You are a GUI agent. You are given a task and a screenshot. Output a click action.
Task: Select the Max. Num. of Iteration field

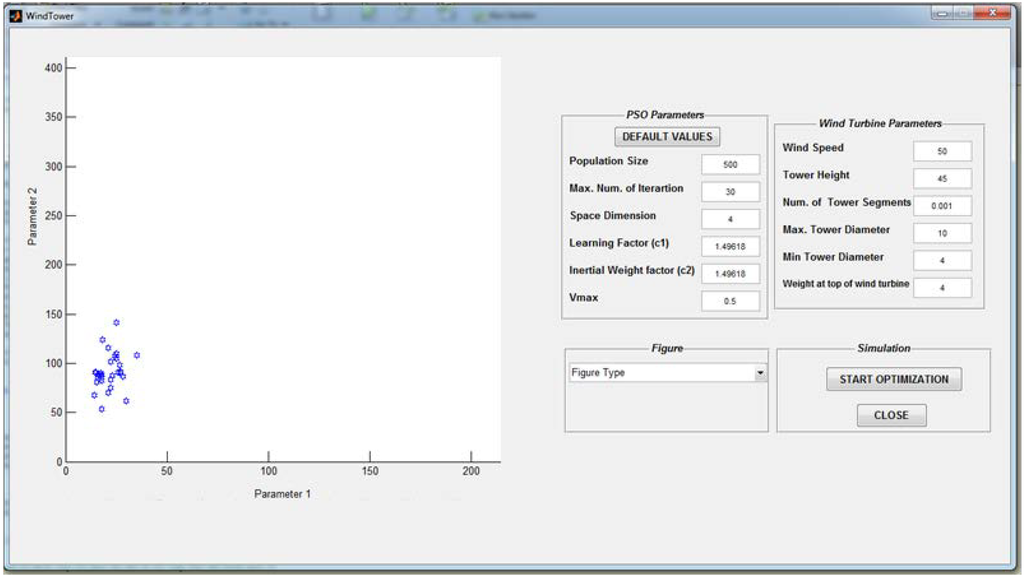[730, 192]
